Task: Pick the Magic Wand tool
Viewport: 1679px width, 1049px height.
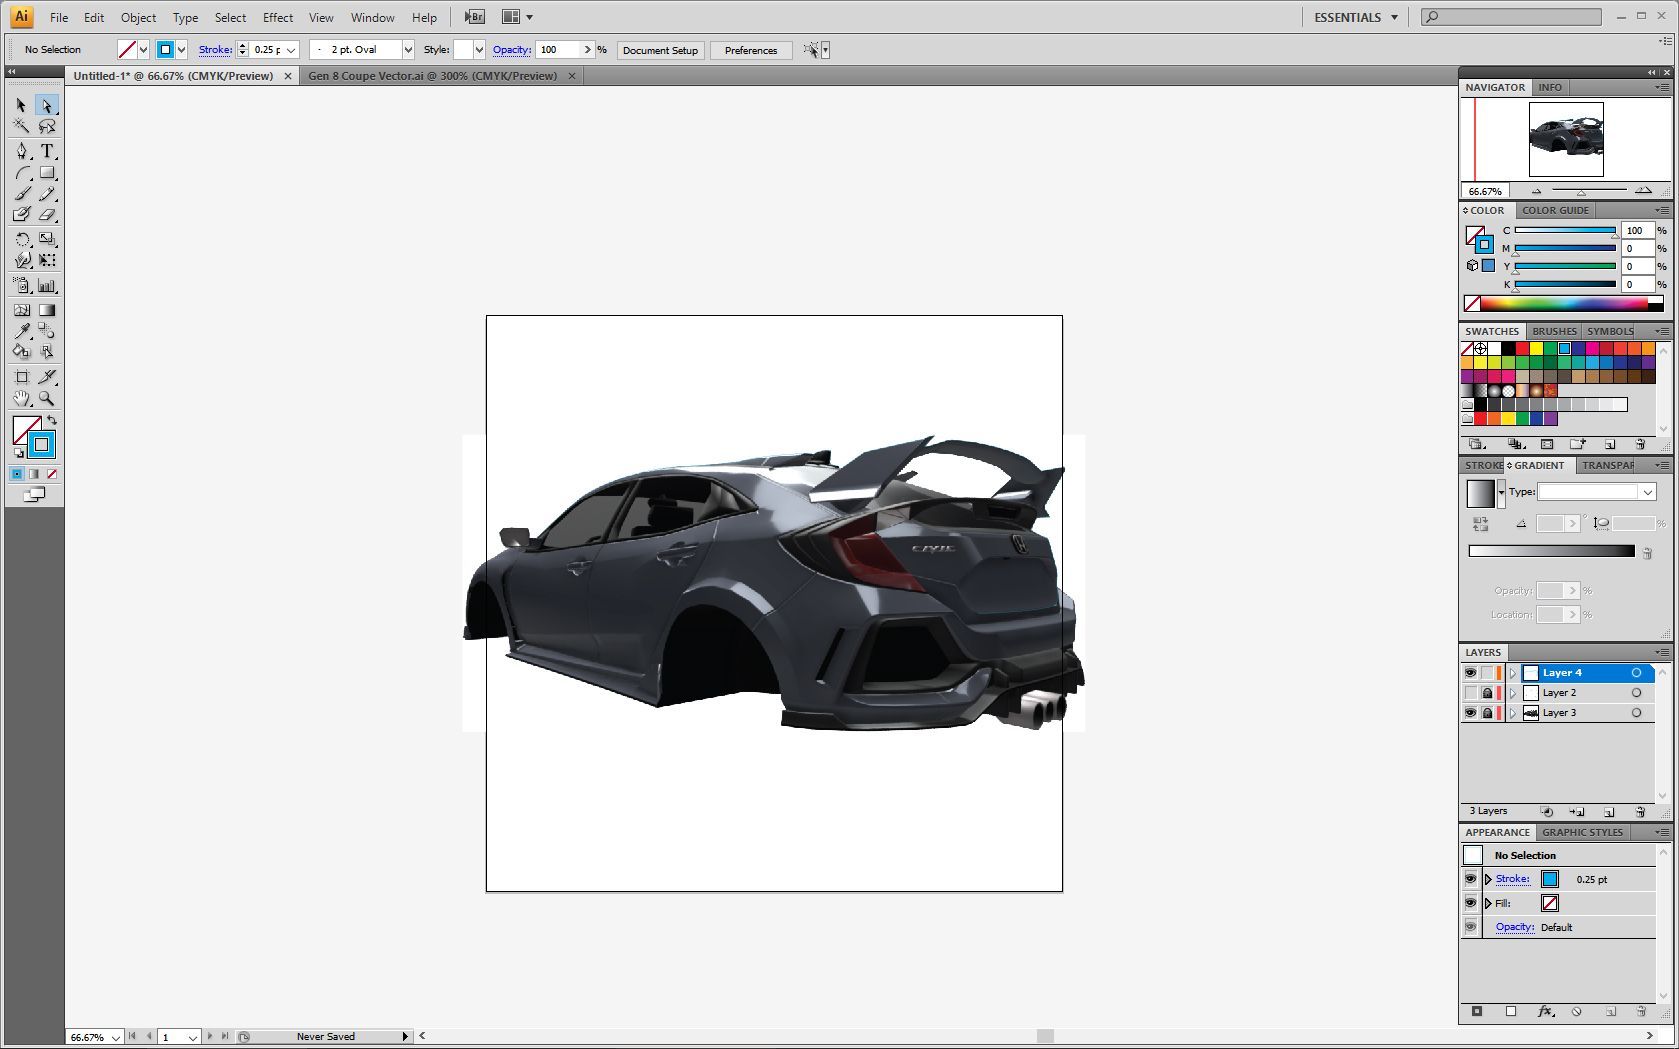Action: coord(22,126)
